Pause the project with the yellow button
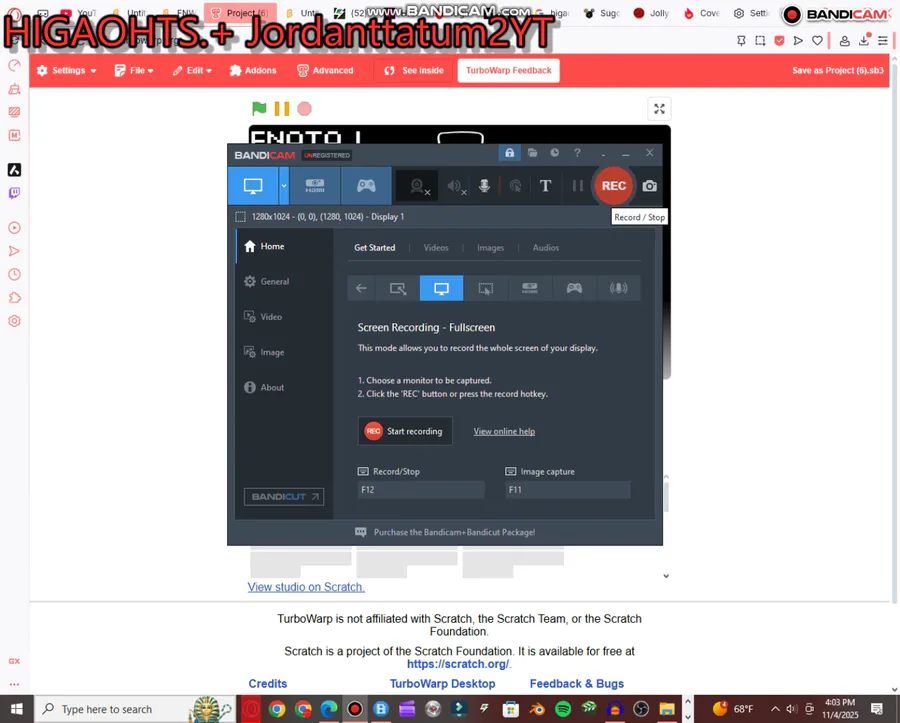Viewport: 900px width, 723px height. tap(282, 108)
